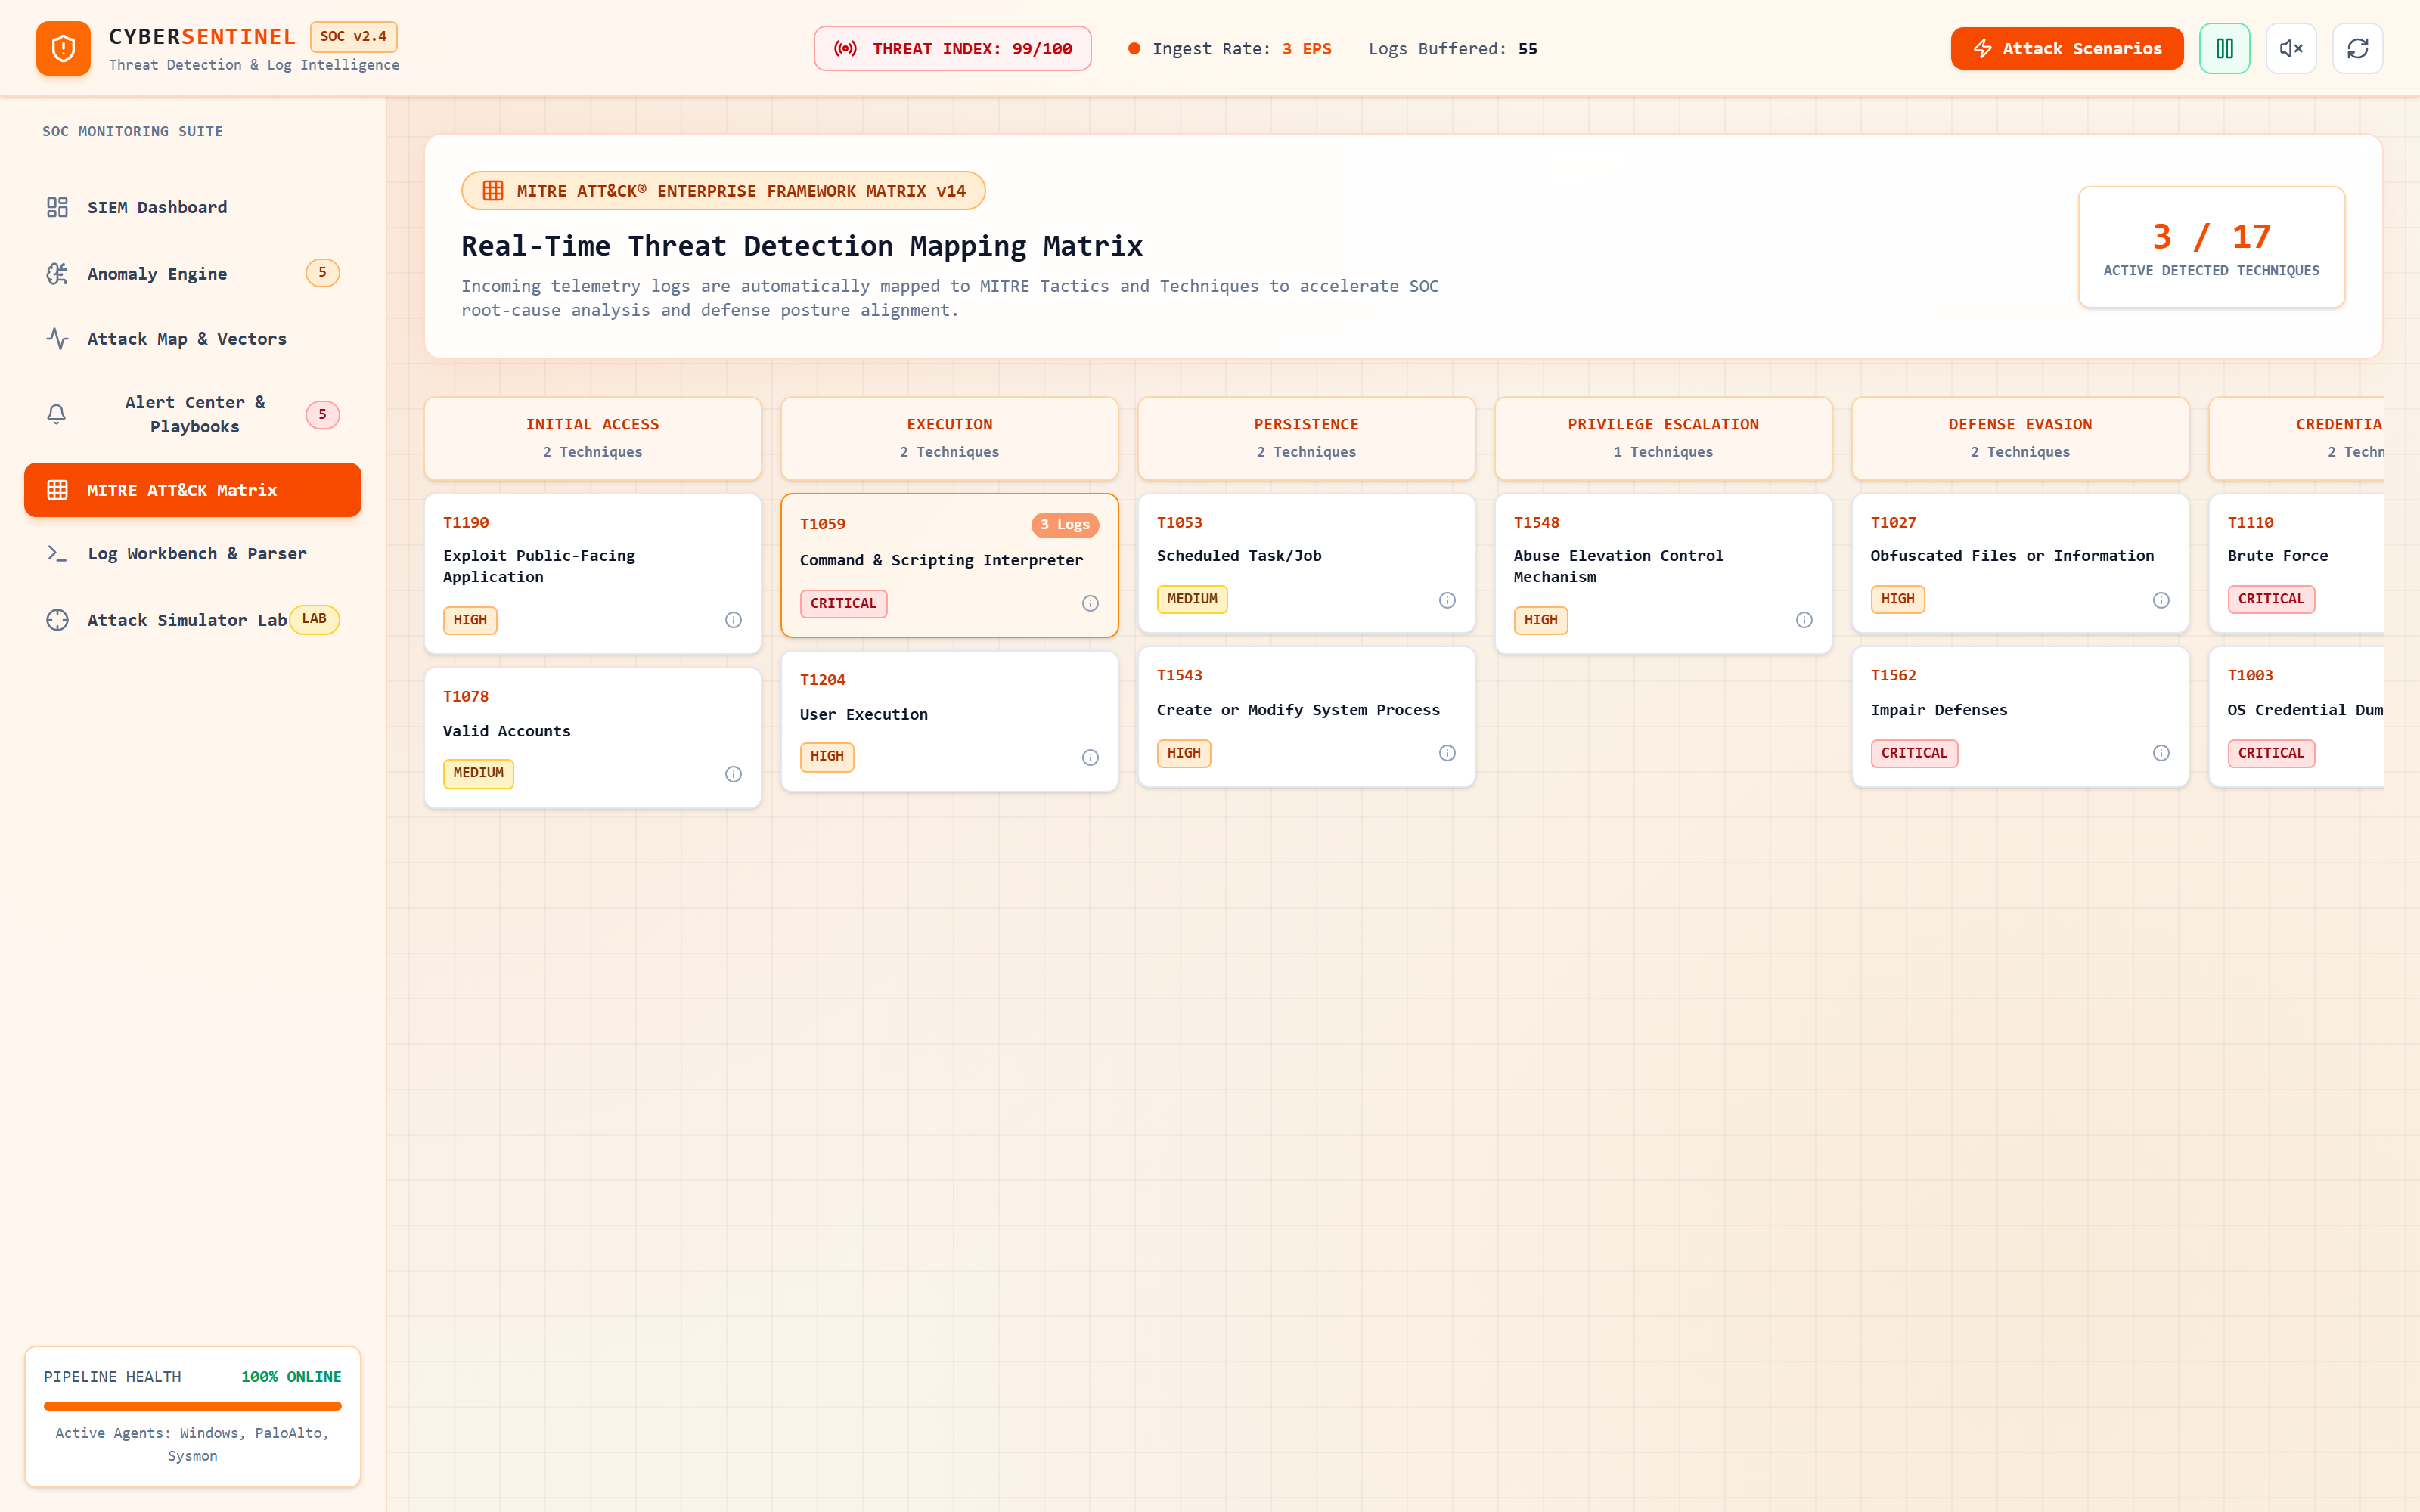
Task: Click the Pipeline Health progress bar
Action: tap(192, 1406)
